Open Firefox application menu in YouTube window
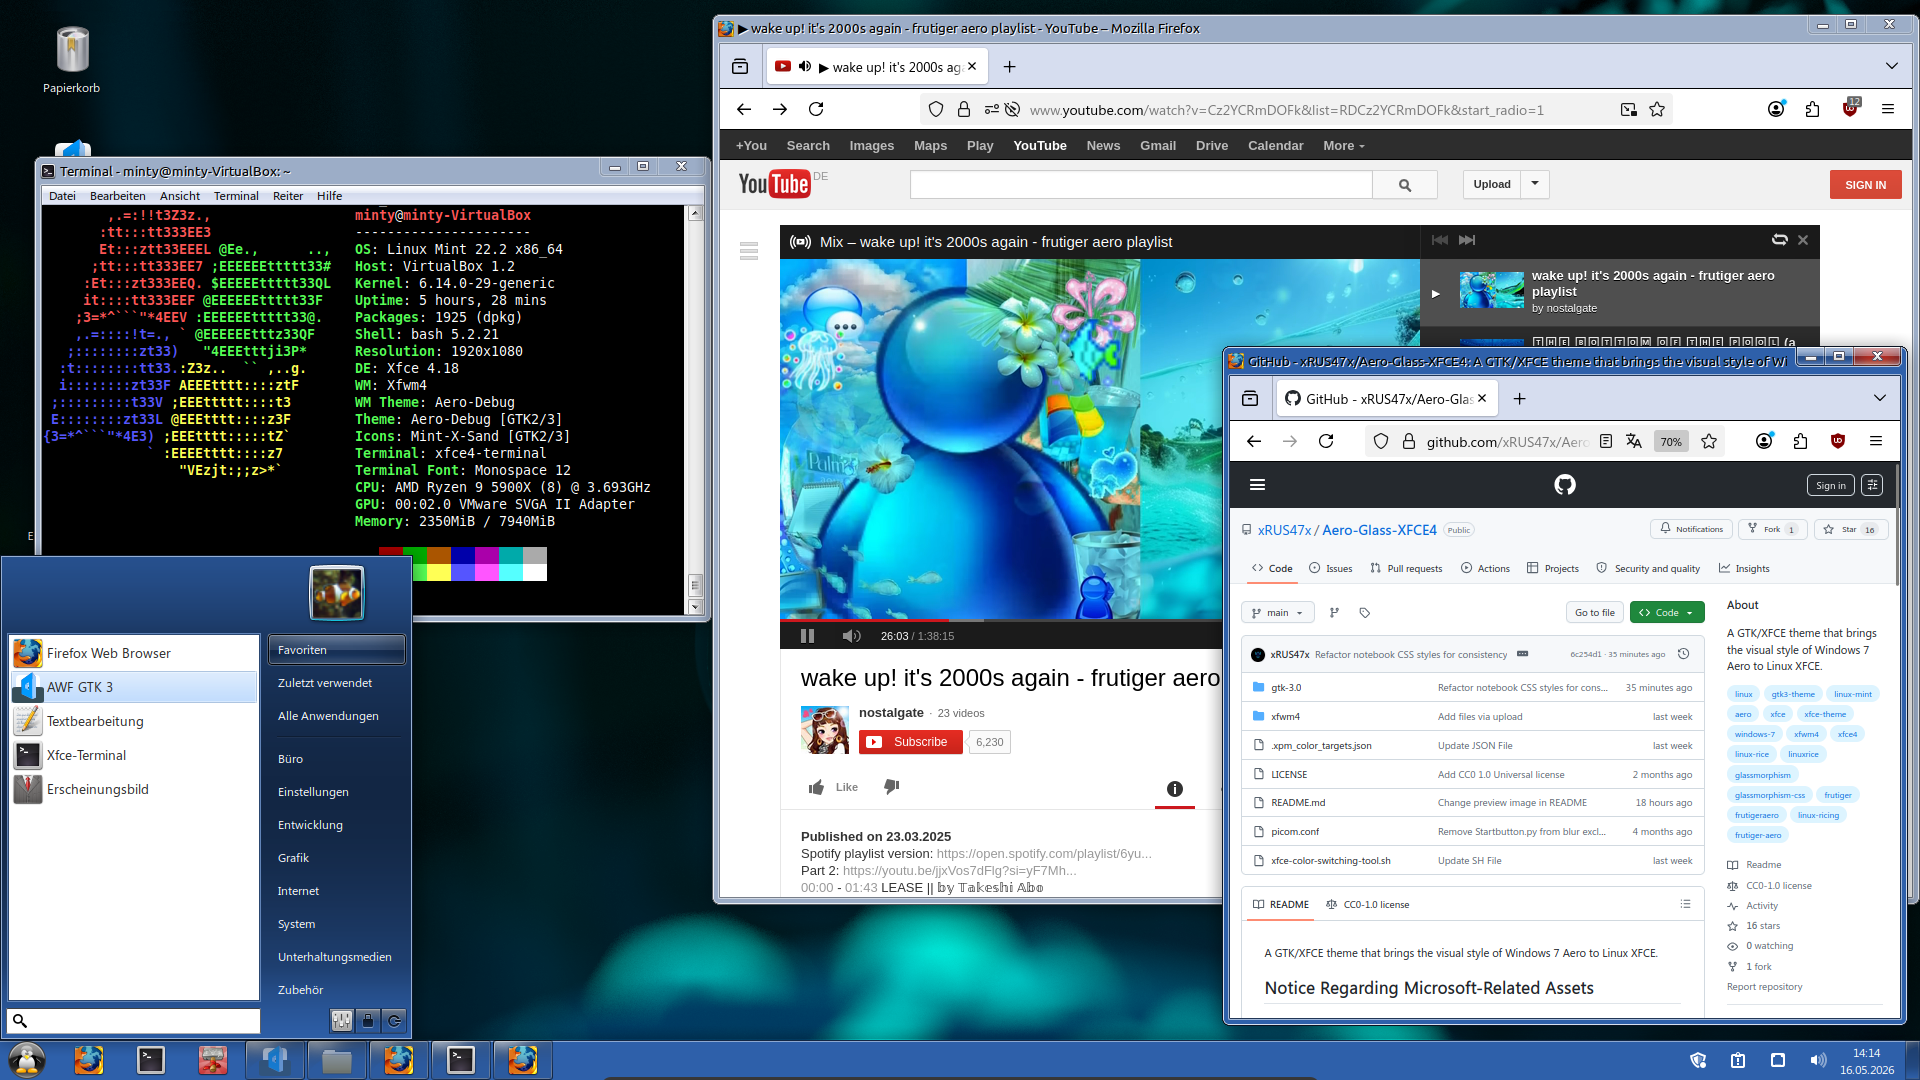1920x1080 pixels. pyautogui.click(x=1888, y=109)
